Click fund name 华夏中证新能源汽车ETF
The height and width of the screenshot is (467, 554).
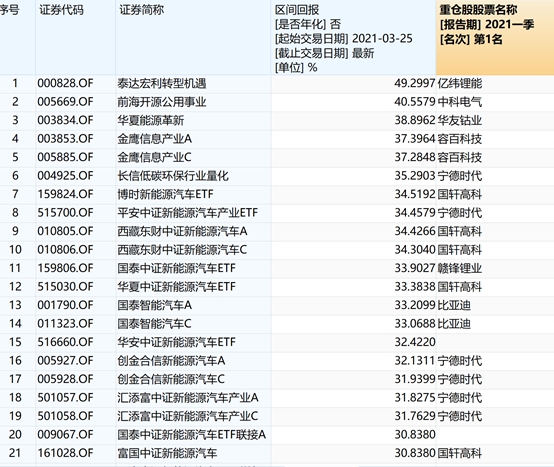(x=177, y=286)
